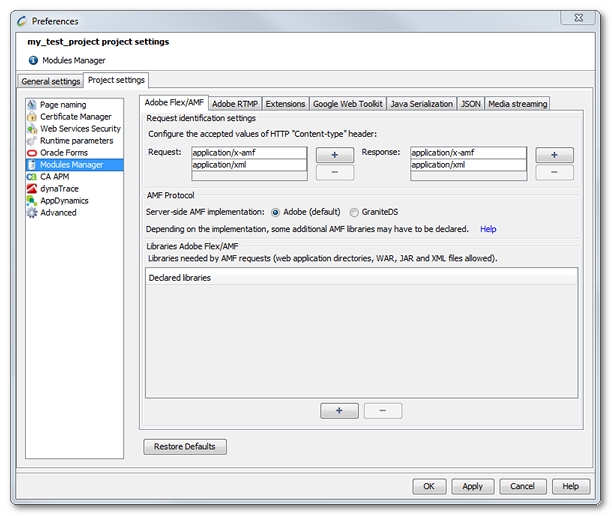The height and width of the screenshot is (516, 612).
Task: Click the dynaTrace icon in list
Action: (32, 188)
